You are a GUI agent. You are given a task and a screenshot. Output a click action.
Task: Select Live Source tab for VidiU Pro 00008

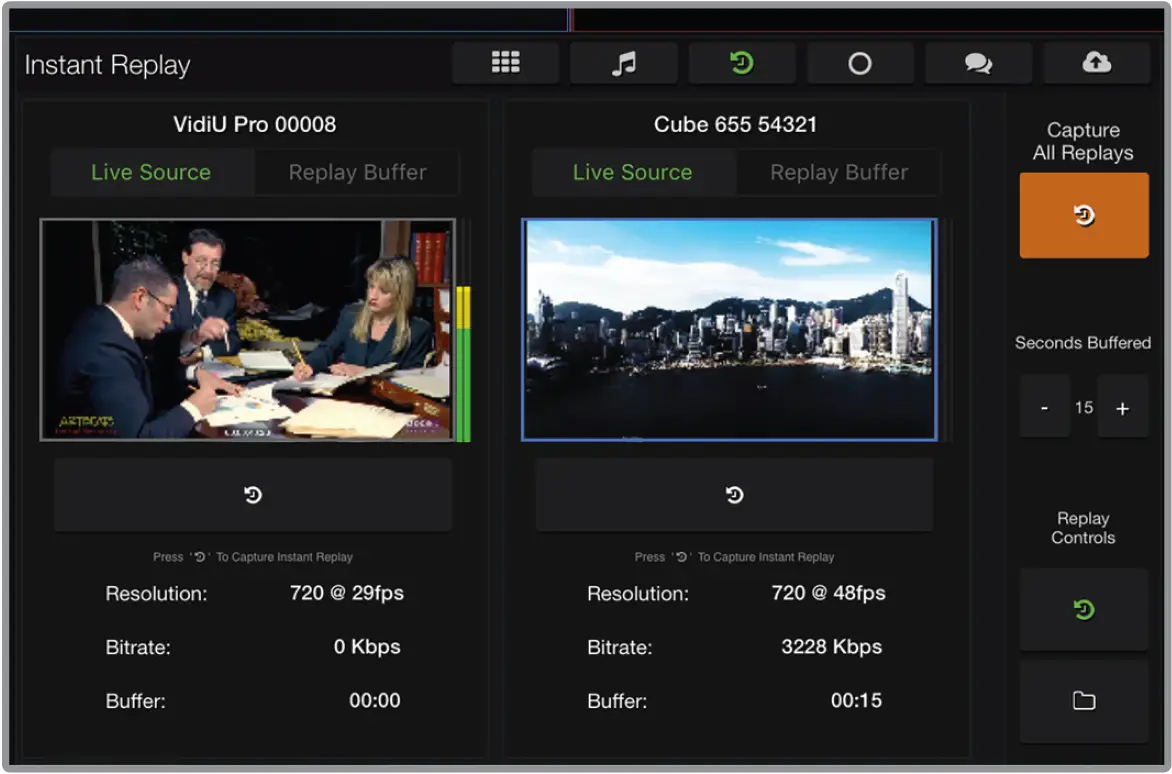(152, 173)
